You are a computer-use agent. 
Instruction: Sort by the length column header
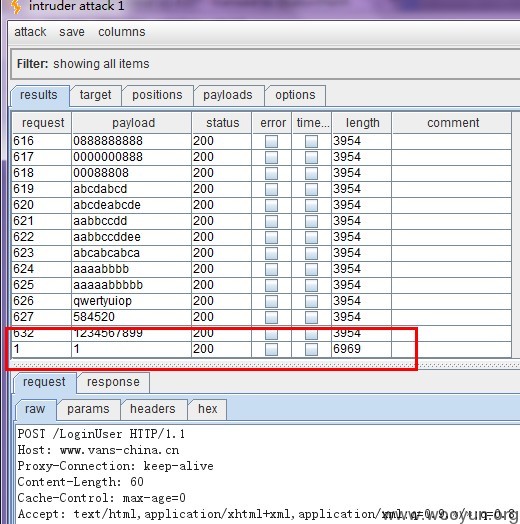(x=362, y=123)
